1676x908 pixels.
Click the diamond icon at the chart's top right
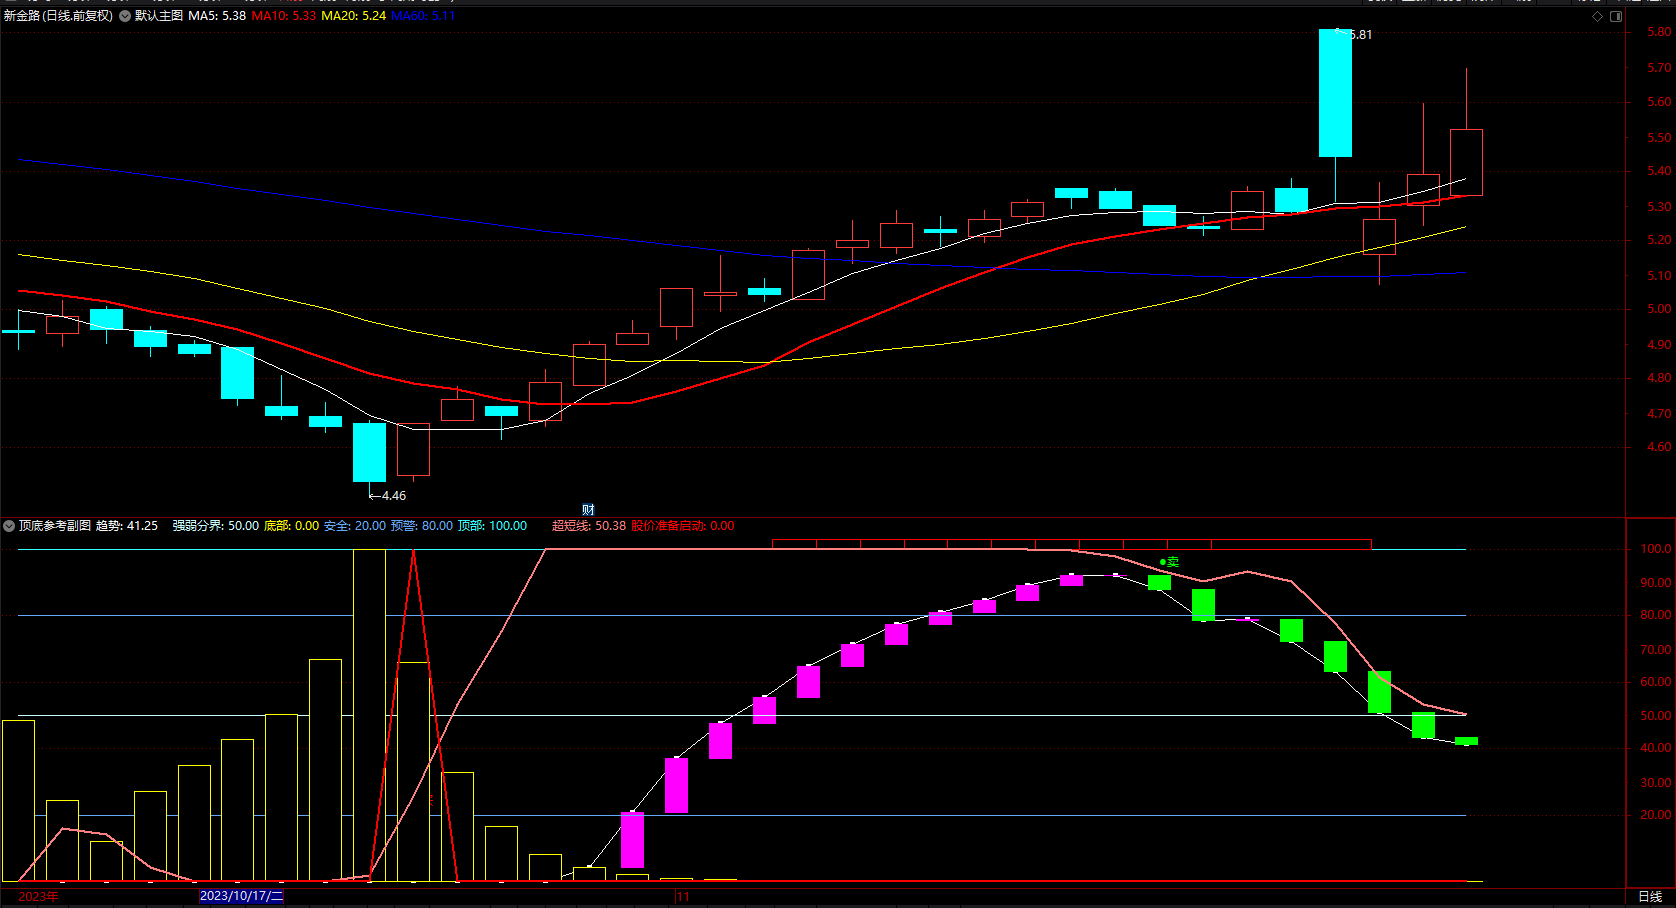tap(1597, 16)
